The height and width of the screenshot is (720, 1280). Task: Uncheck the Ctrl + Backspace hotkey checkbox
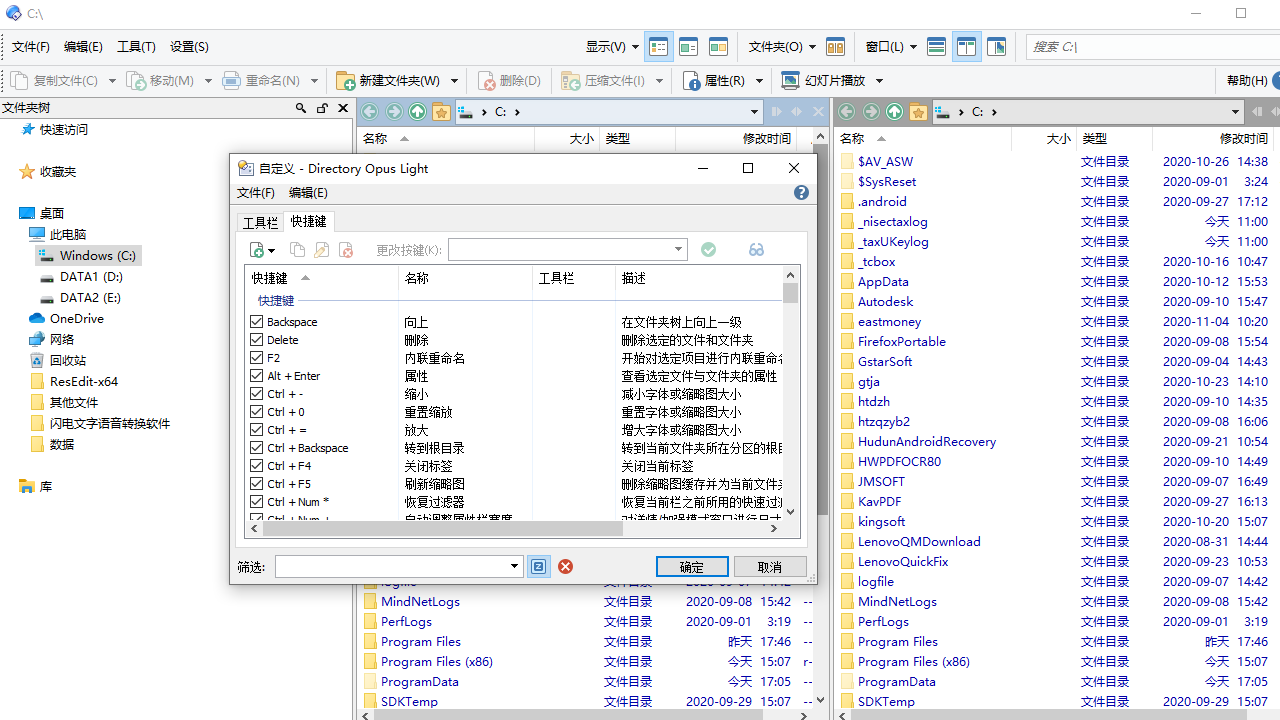[257, 448]
